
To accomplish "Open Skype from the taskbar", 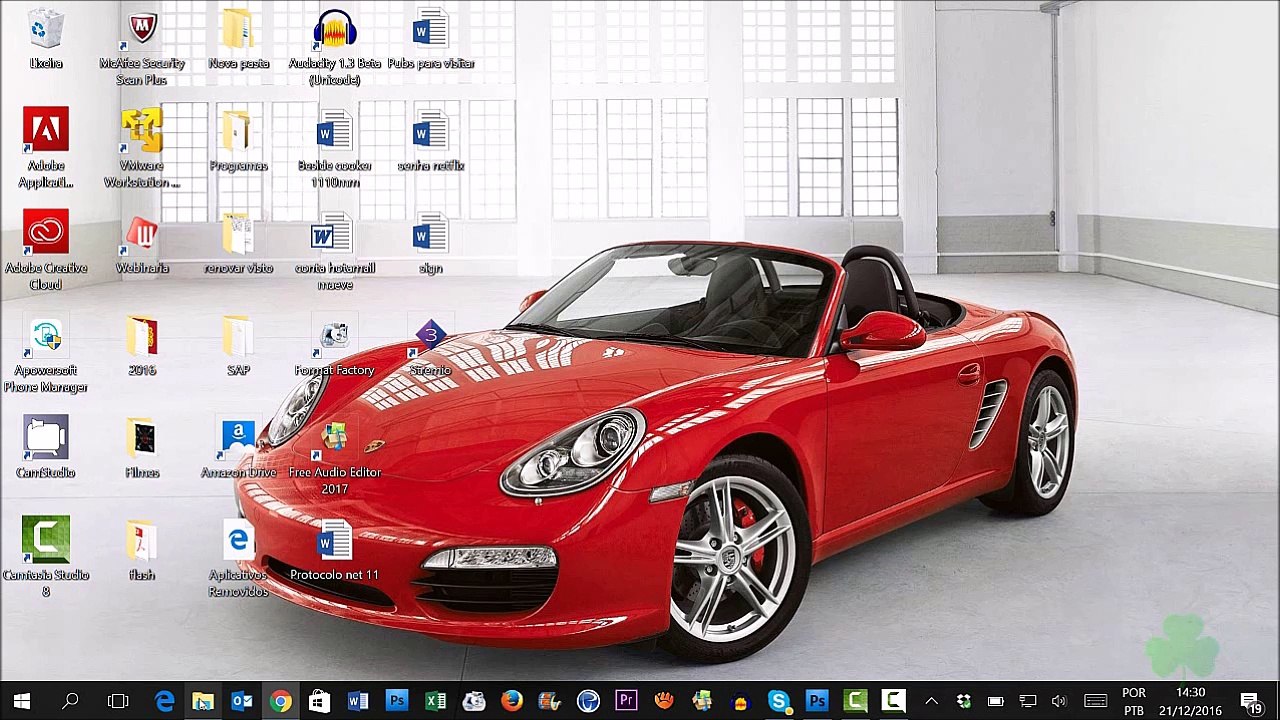I will [778, 701].
